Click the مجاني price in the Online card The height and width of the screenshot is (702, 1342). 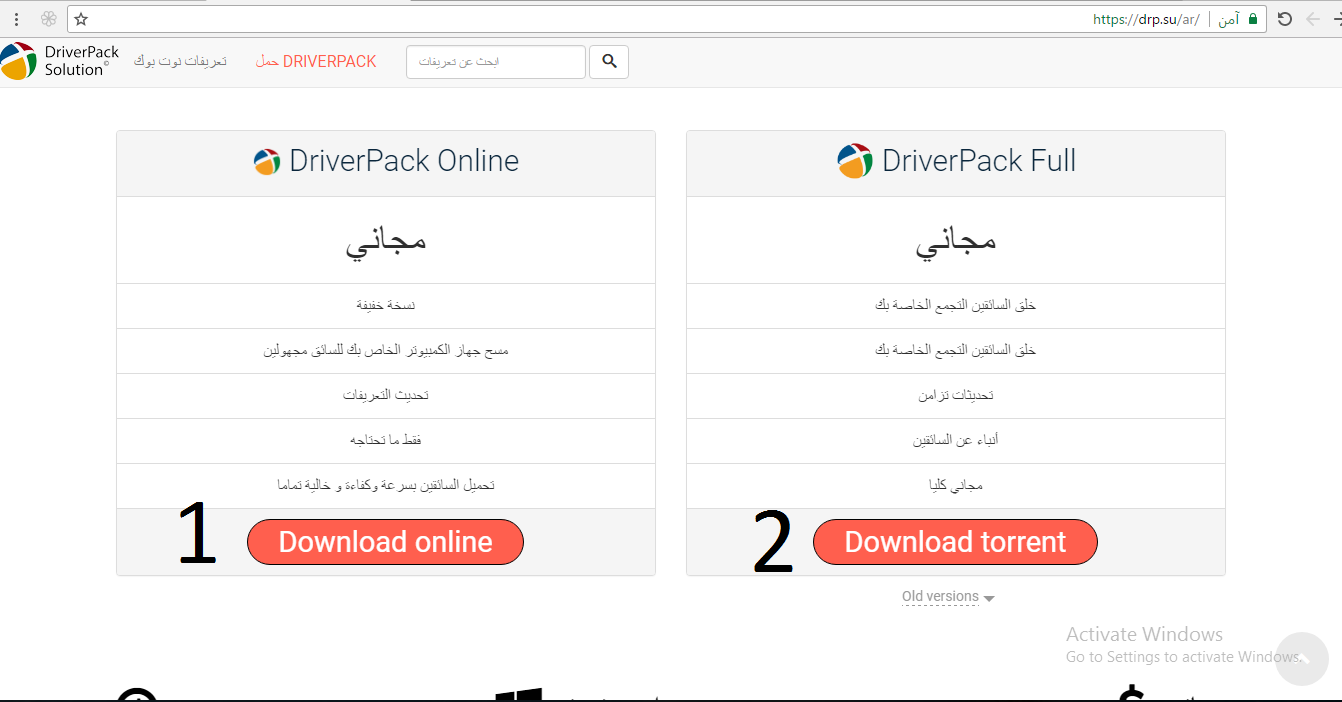point(386,241)
